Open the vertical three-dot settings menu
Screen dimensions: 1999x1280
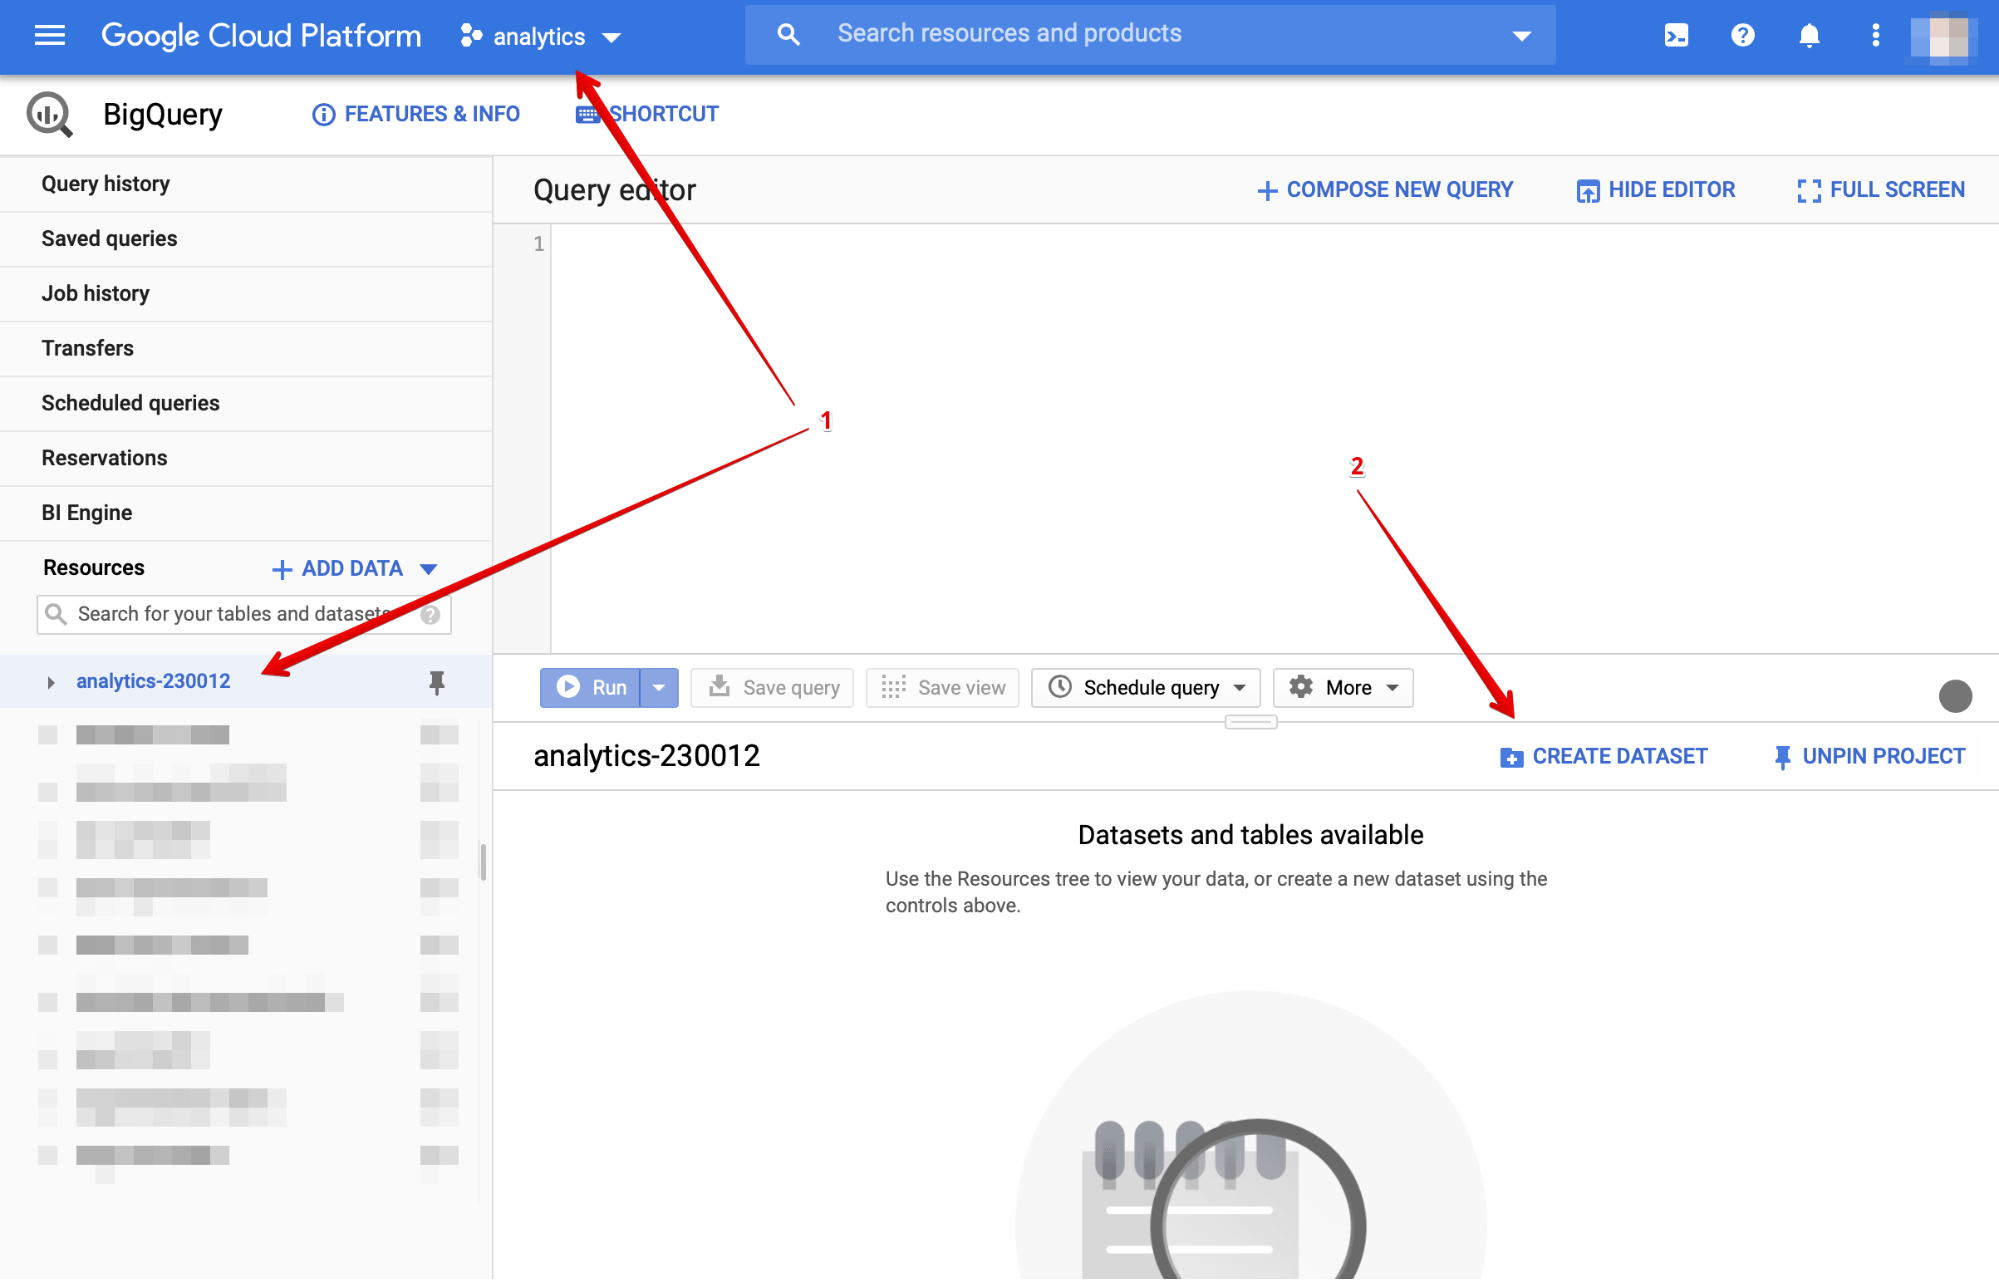coord(1876,36)
